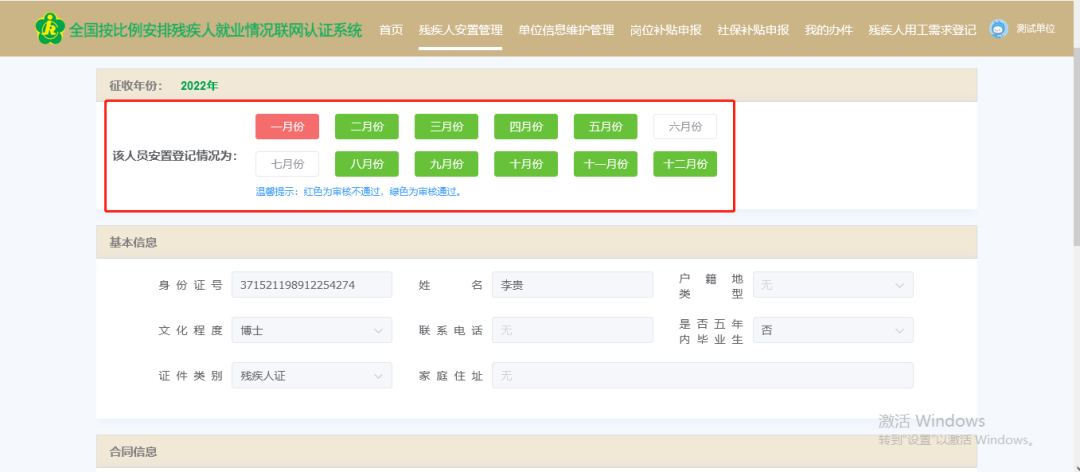Screen dimensions: 1080x472
Task: Click the red 一月份 button
Action: [287, 126]
